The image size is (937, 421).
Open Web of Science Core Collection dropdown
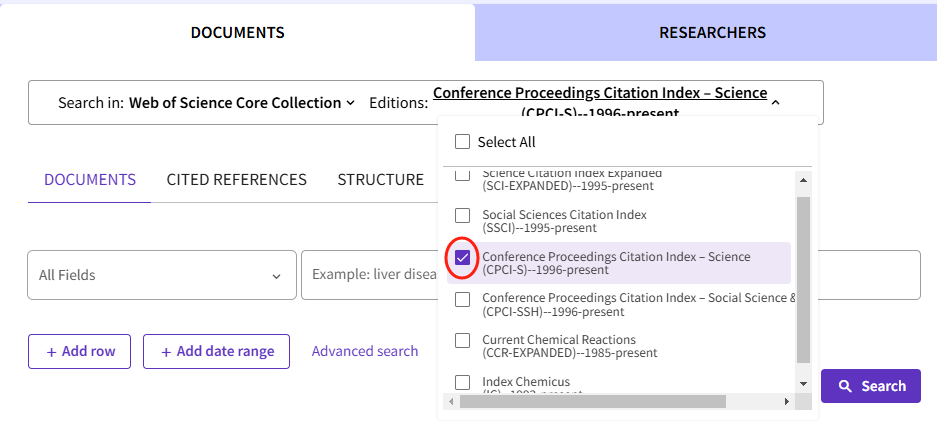(x=242, y=103)
